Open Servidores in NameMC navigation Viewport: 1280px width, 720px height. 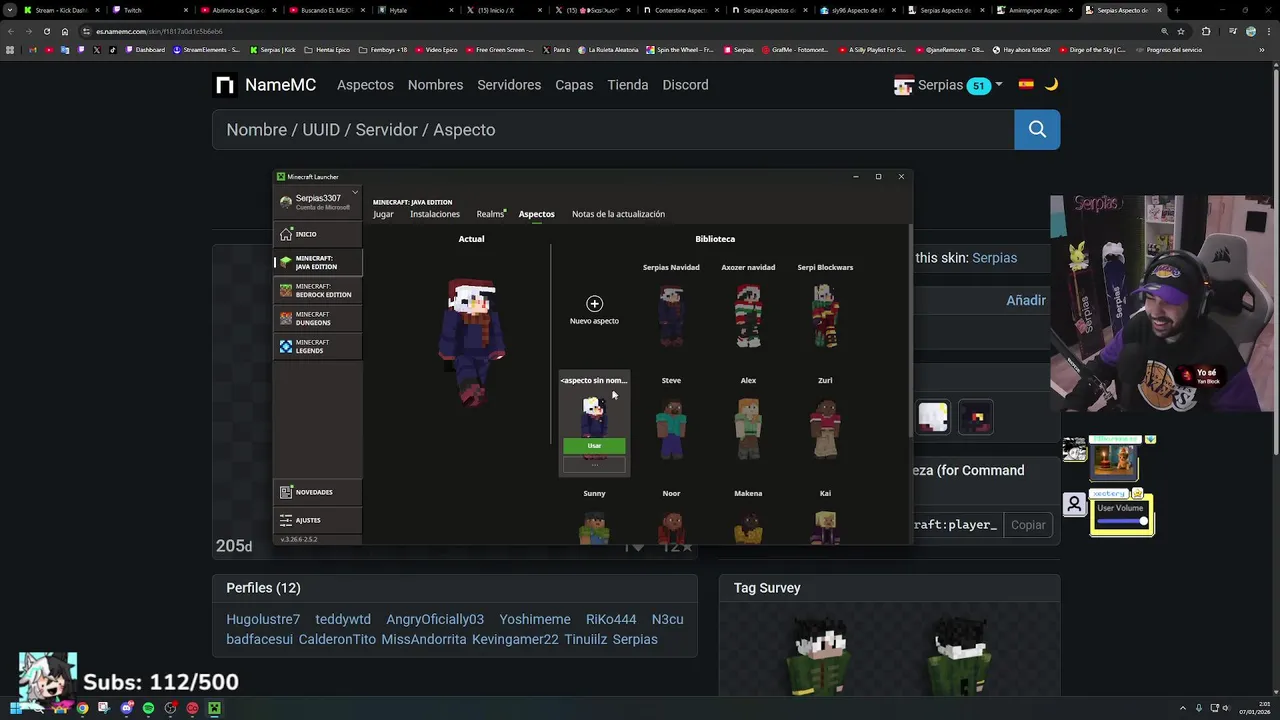pyautogui.click(x=509, y=85)
